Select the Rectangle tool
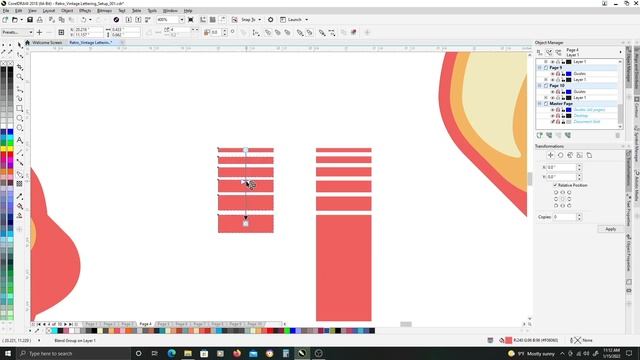640x360 pixels. [x=20, y=109]
